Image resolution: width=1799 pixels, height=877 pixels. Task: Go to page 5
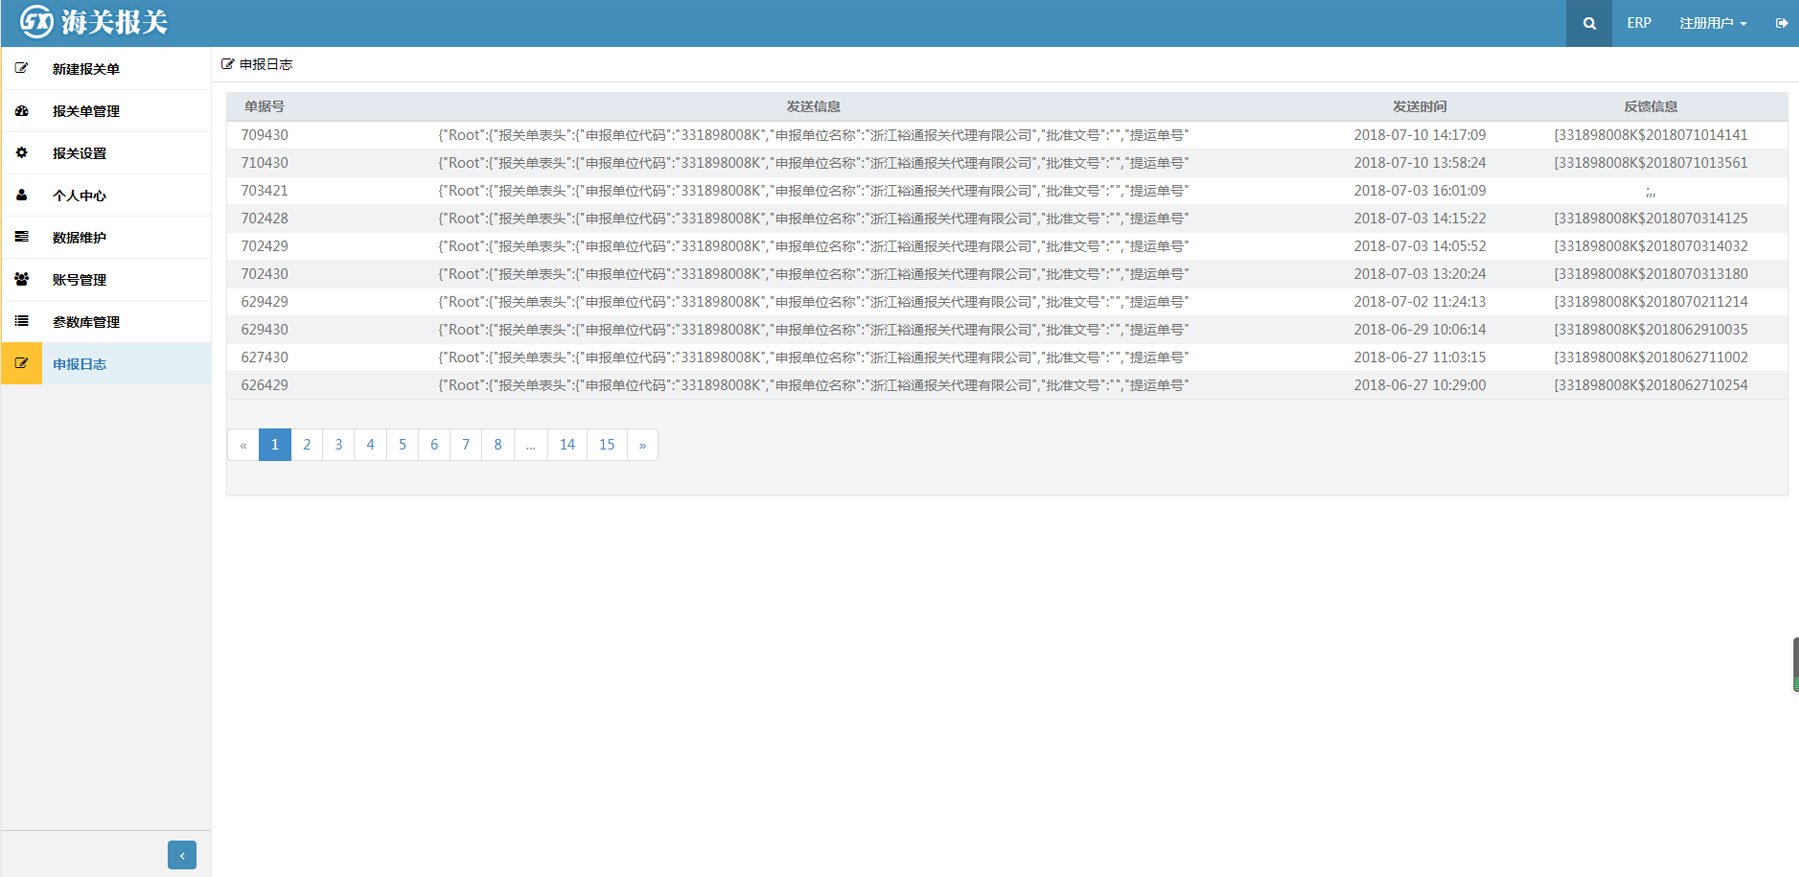click(402, 445)
